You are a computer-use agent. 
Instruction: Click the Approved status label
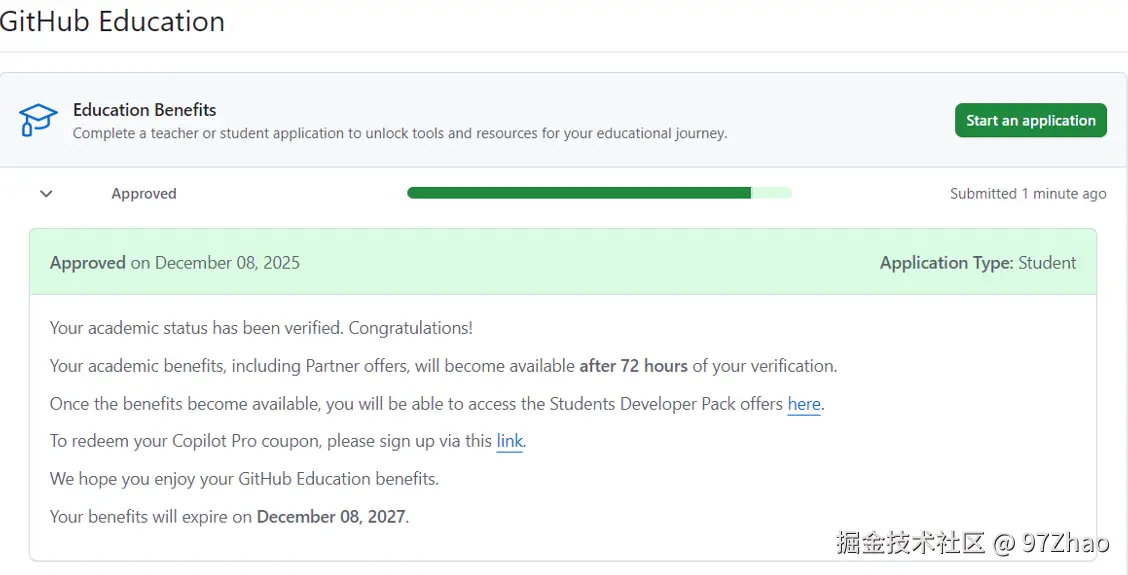(144, 194)
